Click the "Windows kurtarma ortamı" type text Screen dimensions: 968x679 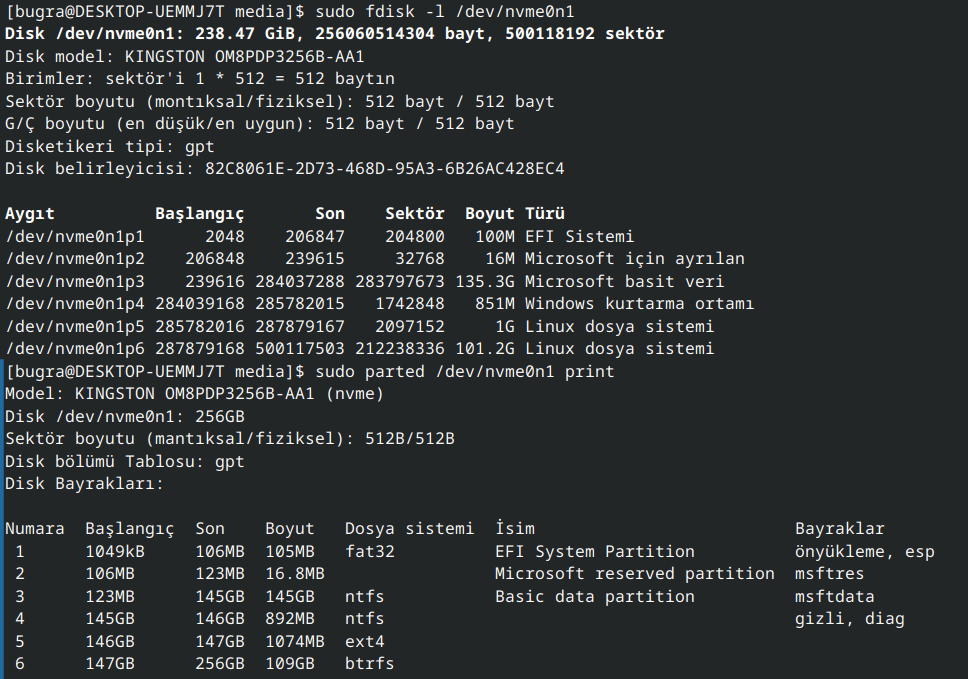639,304
